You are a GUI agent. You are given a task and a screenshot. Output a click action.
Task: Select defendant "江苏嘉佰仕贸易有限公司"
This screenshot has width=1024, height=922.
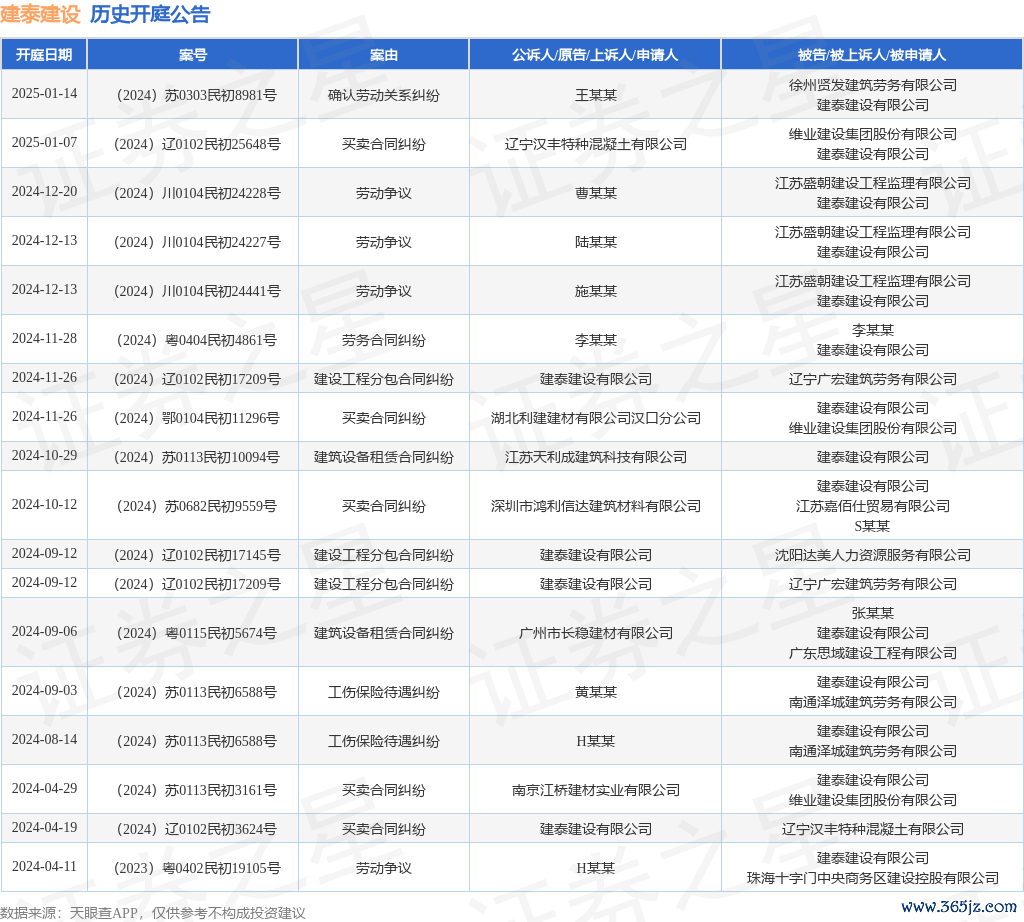pos(872,506)
